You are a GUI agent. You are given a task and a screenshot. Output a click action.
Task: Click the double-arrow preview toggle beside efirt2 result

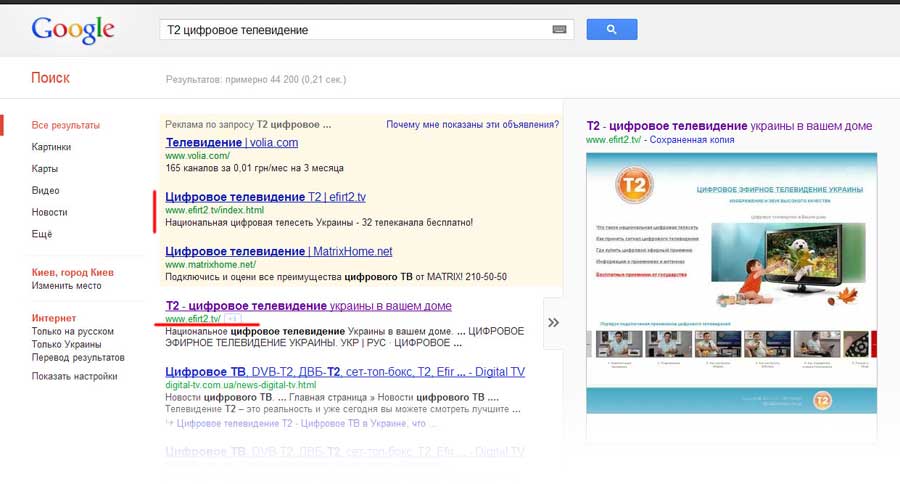[553, 323]
